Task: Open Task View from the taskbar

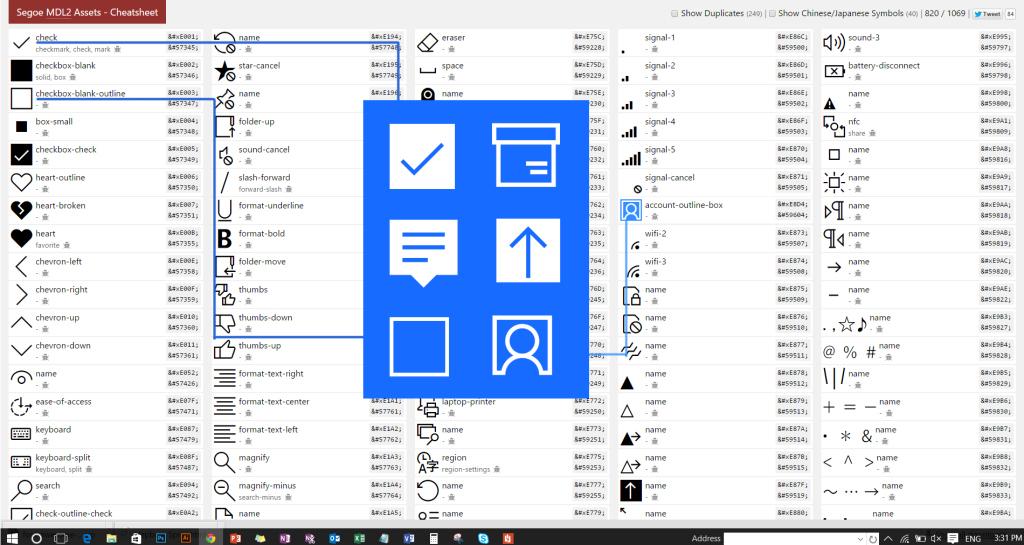Action: 61,538
